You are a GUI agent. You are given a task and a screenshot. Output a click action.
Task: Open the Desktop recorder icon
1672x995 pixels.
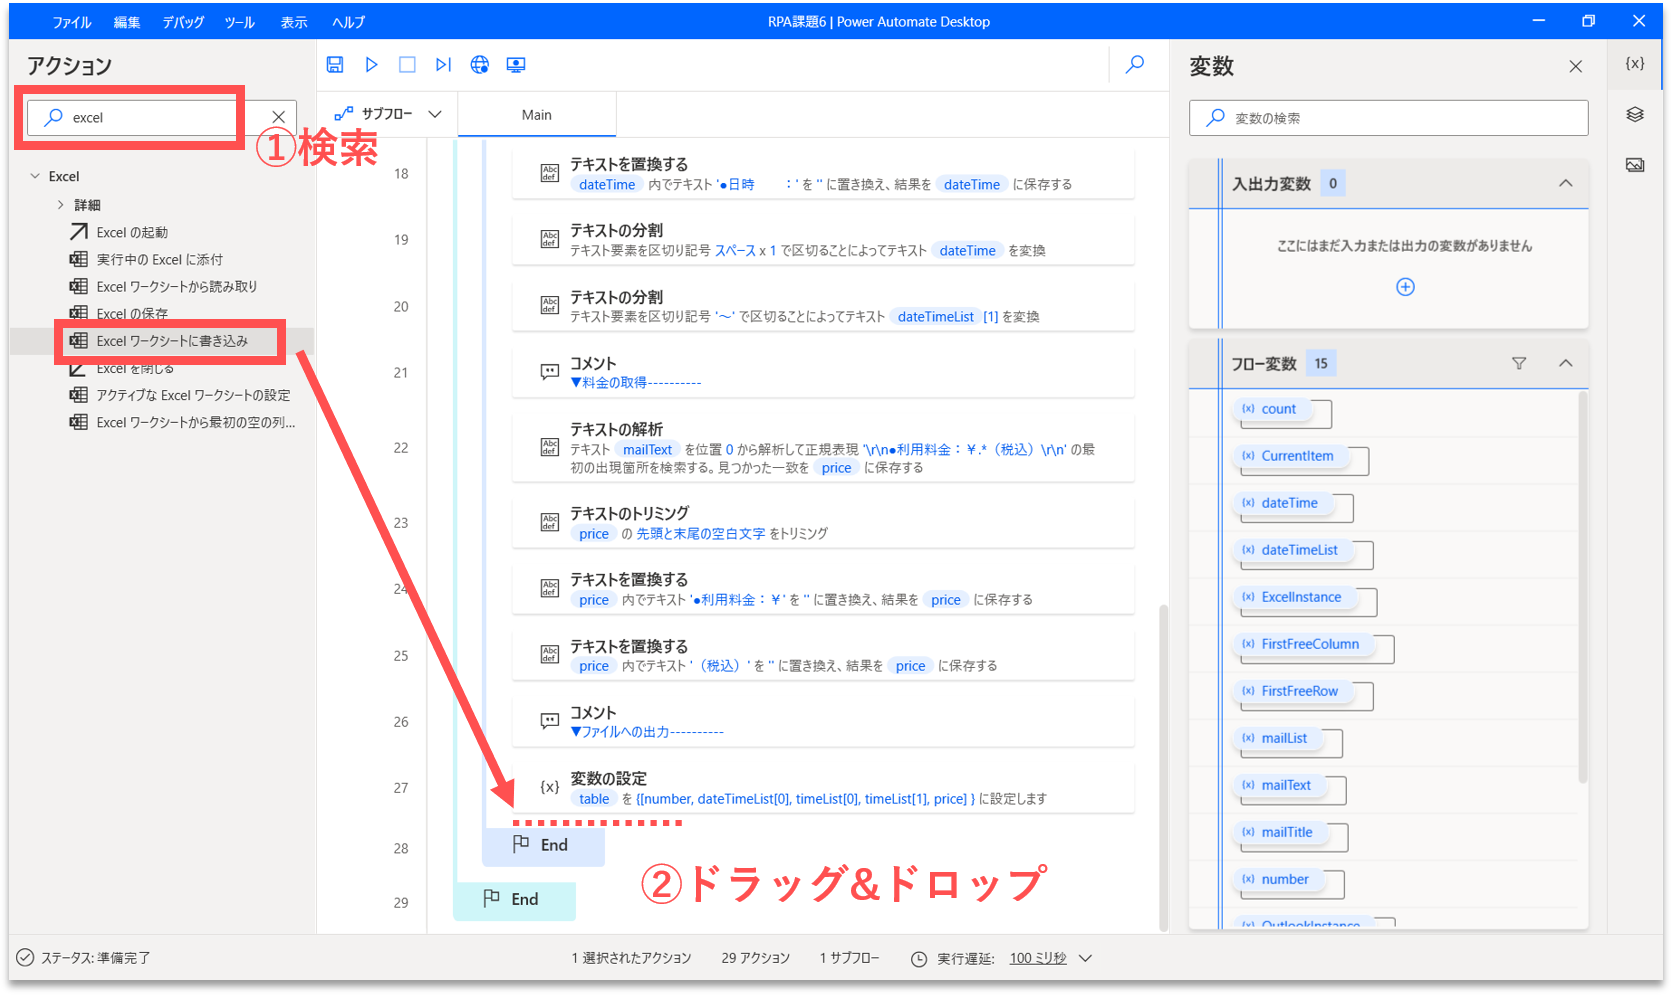pos(516,65)
